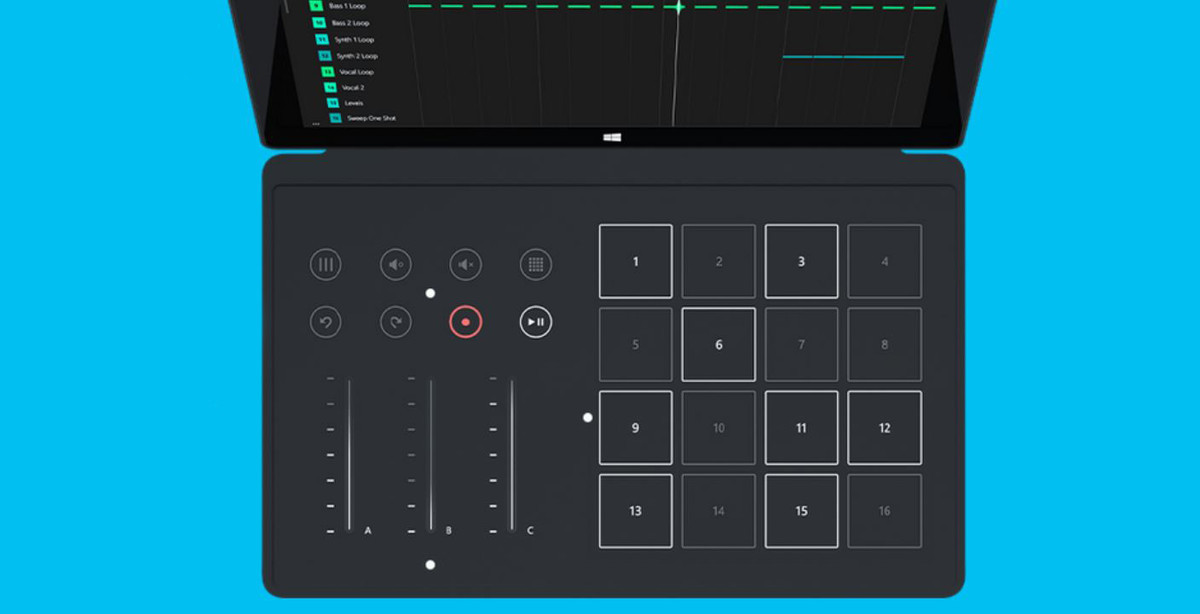
Task: Click the Sweep One Shot track
Action: 370,118
